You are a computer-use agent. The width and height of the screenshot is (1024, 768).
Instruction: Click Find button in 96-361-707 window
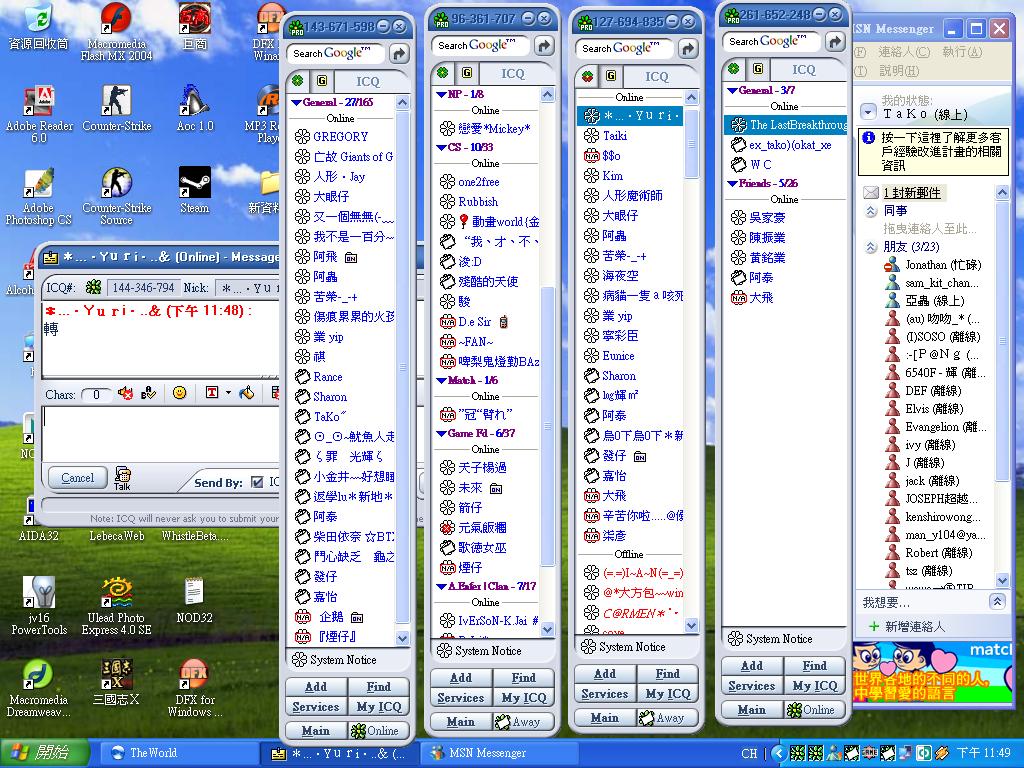(x=524, y=678)
